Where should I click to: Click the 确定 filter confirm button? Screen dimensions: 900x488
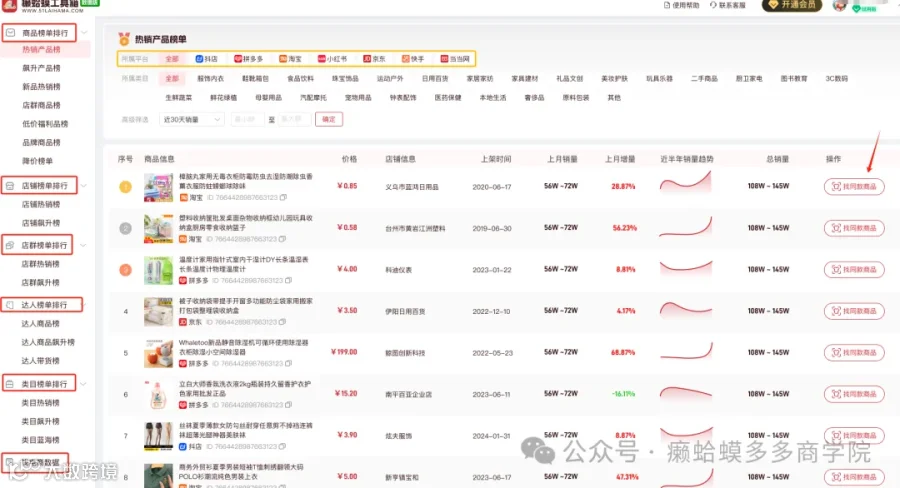[329, 119]
